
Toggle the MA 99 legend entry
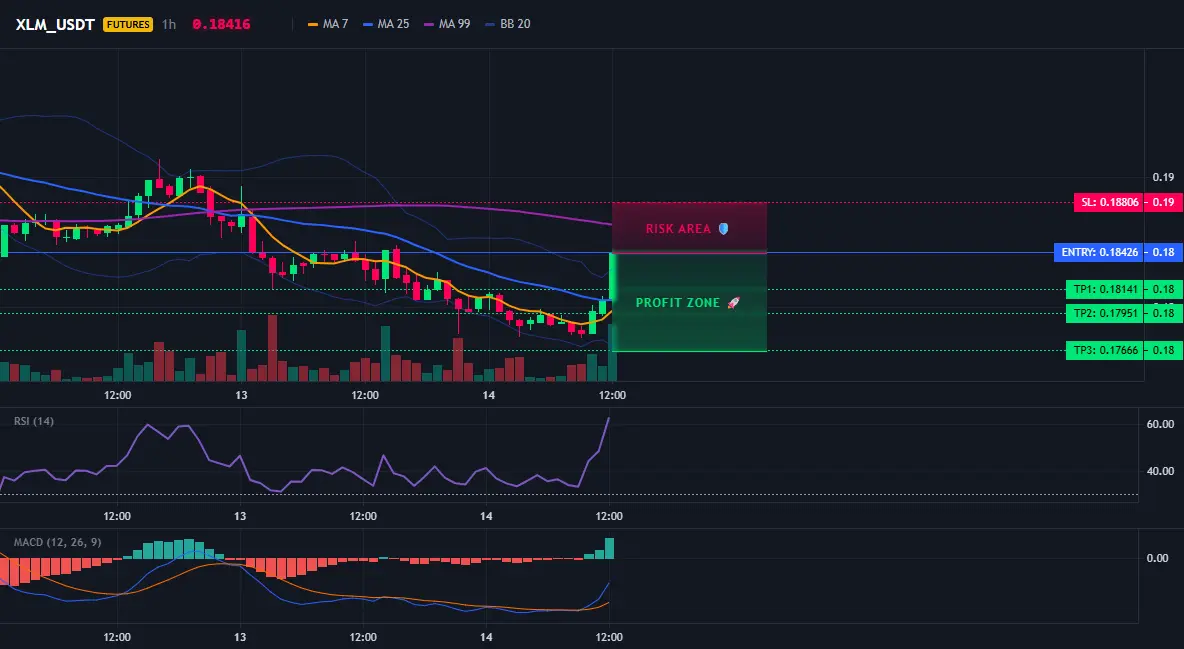[447, 24]
